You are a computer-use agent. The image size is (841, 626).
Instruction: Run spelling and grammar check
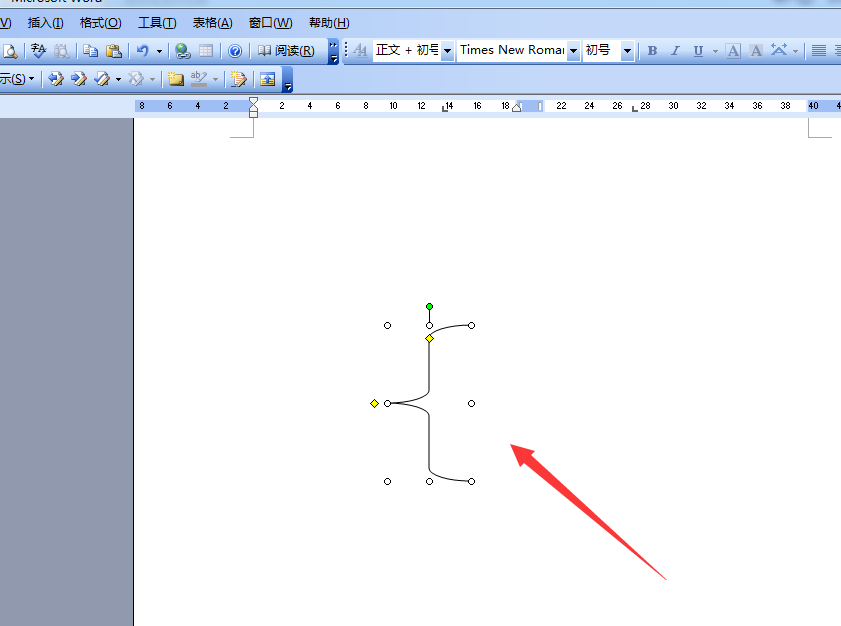[x=39, y=51]
